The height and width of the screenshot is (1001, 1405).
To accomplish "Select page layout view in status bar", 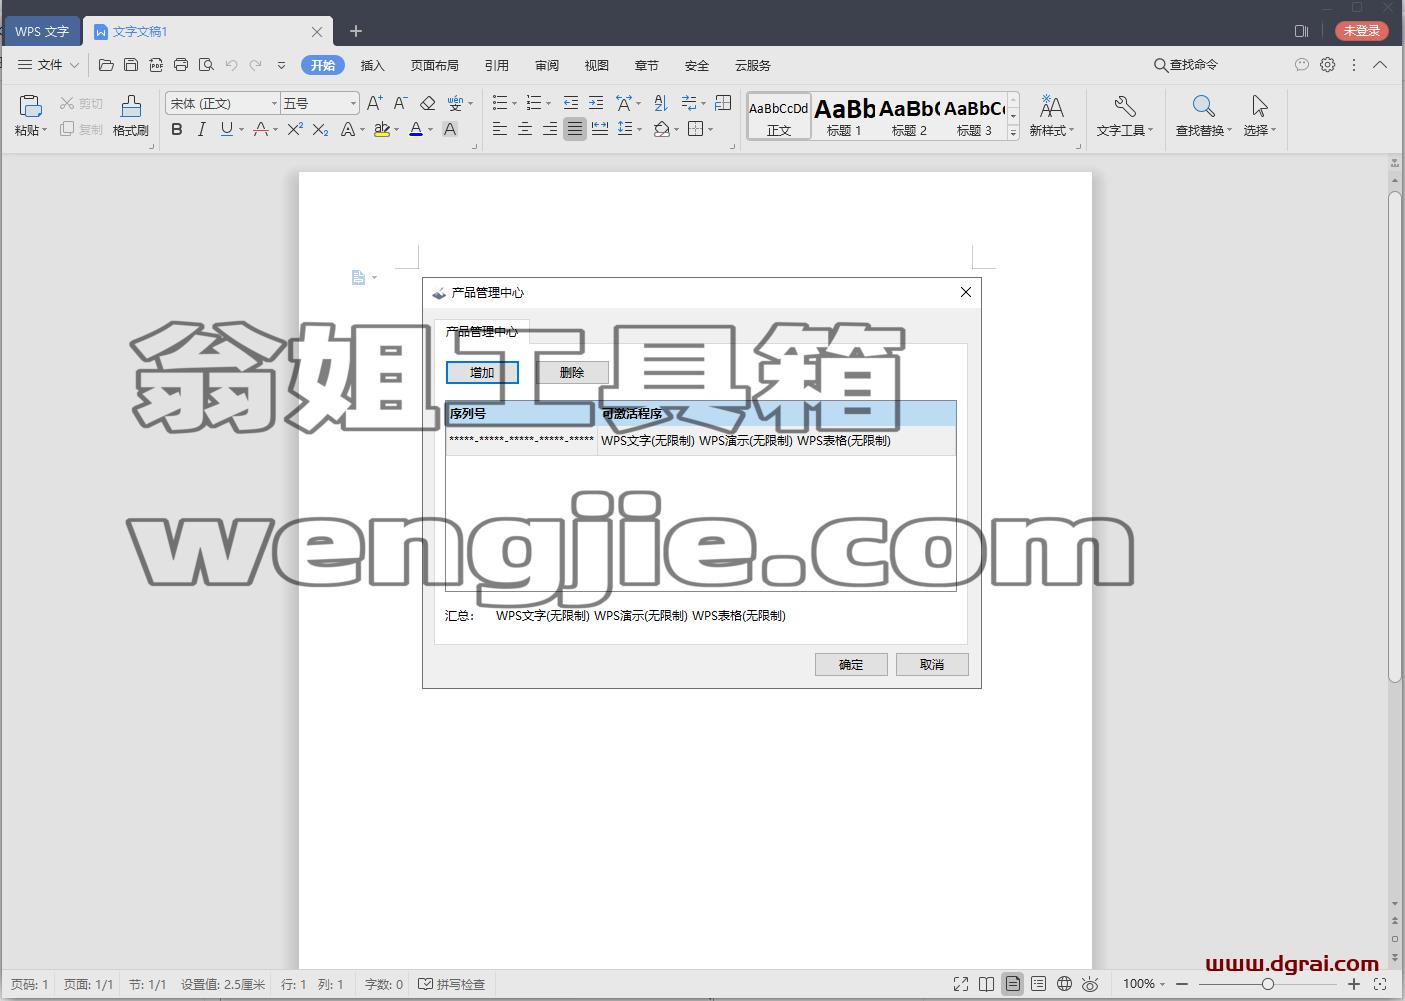I will click(1013, 984).
